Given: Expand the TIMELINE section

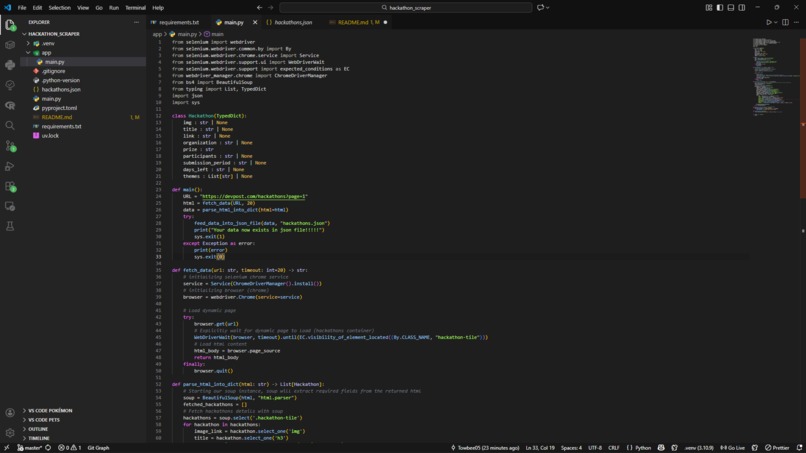Looking at the screenshot, I should (39, 438).
